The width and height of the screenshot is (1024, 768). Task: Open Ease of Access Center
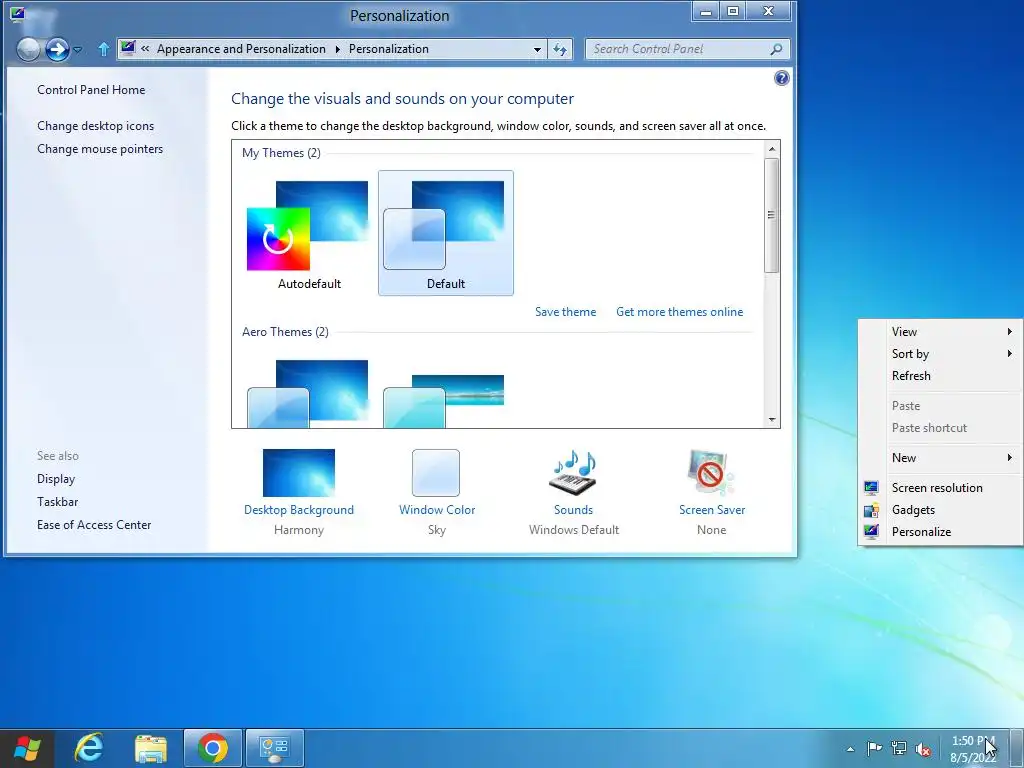tap(94, 525)
